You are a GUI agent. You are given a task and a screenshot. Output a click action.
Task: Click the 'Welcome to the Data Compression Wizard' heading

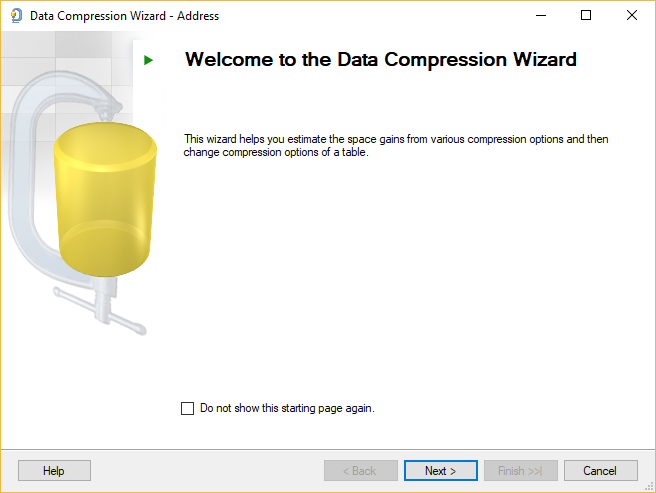click(x=381, y=60)
